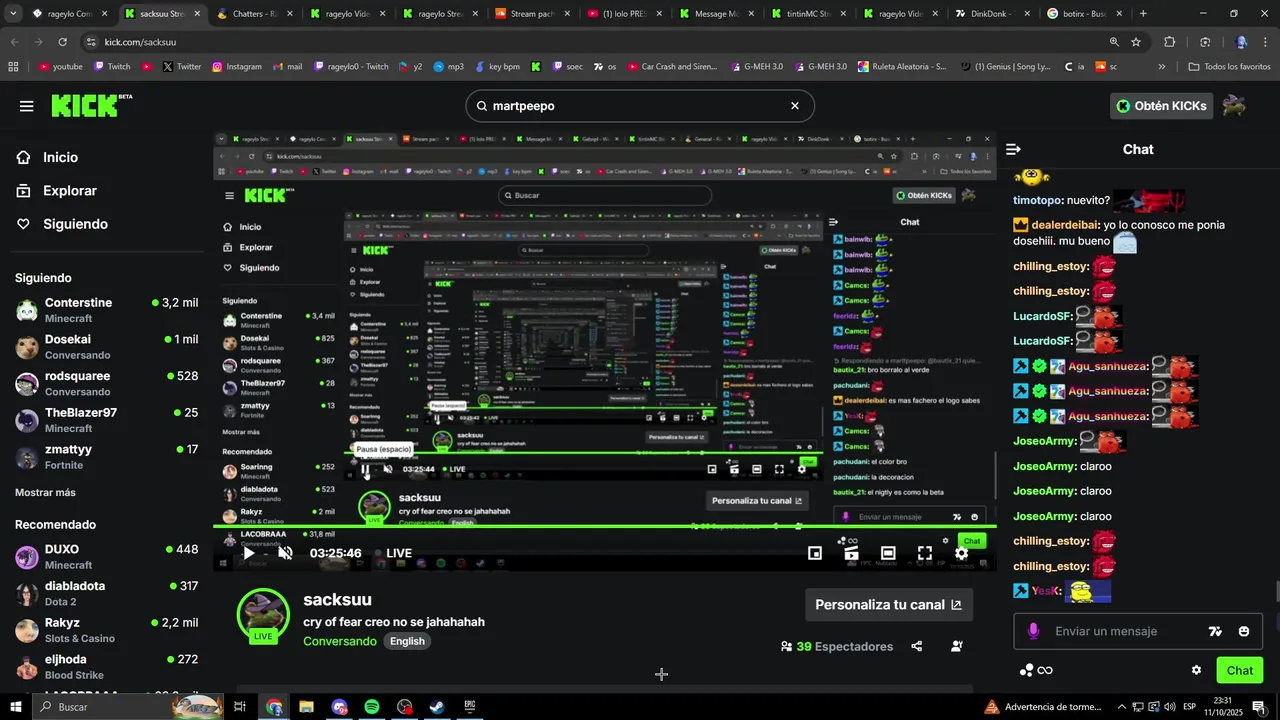Viewport: 1280px width, 720px height.
Task: Open the follower/user check icon
Action: click(957, 646)
